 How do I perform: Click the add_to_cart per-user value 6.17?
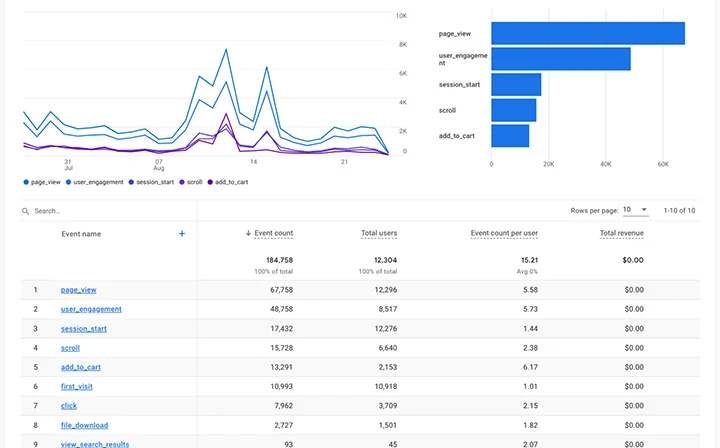tap(530, 367)
